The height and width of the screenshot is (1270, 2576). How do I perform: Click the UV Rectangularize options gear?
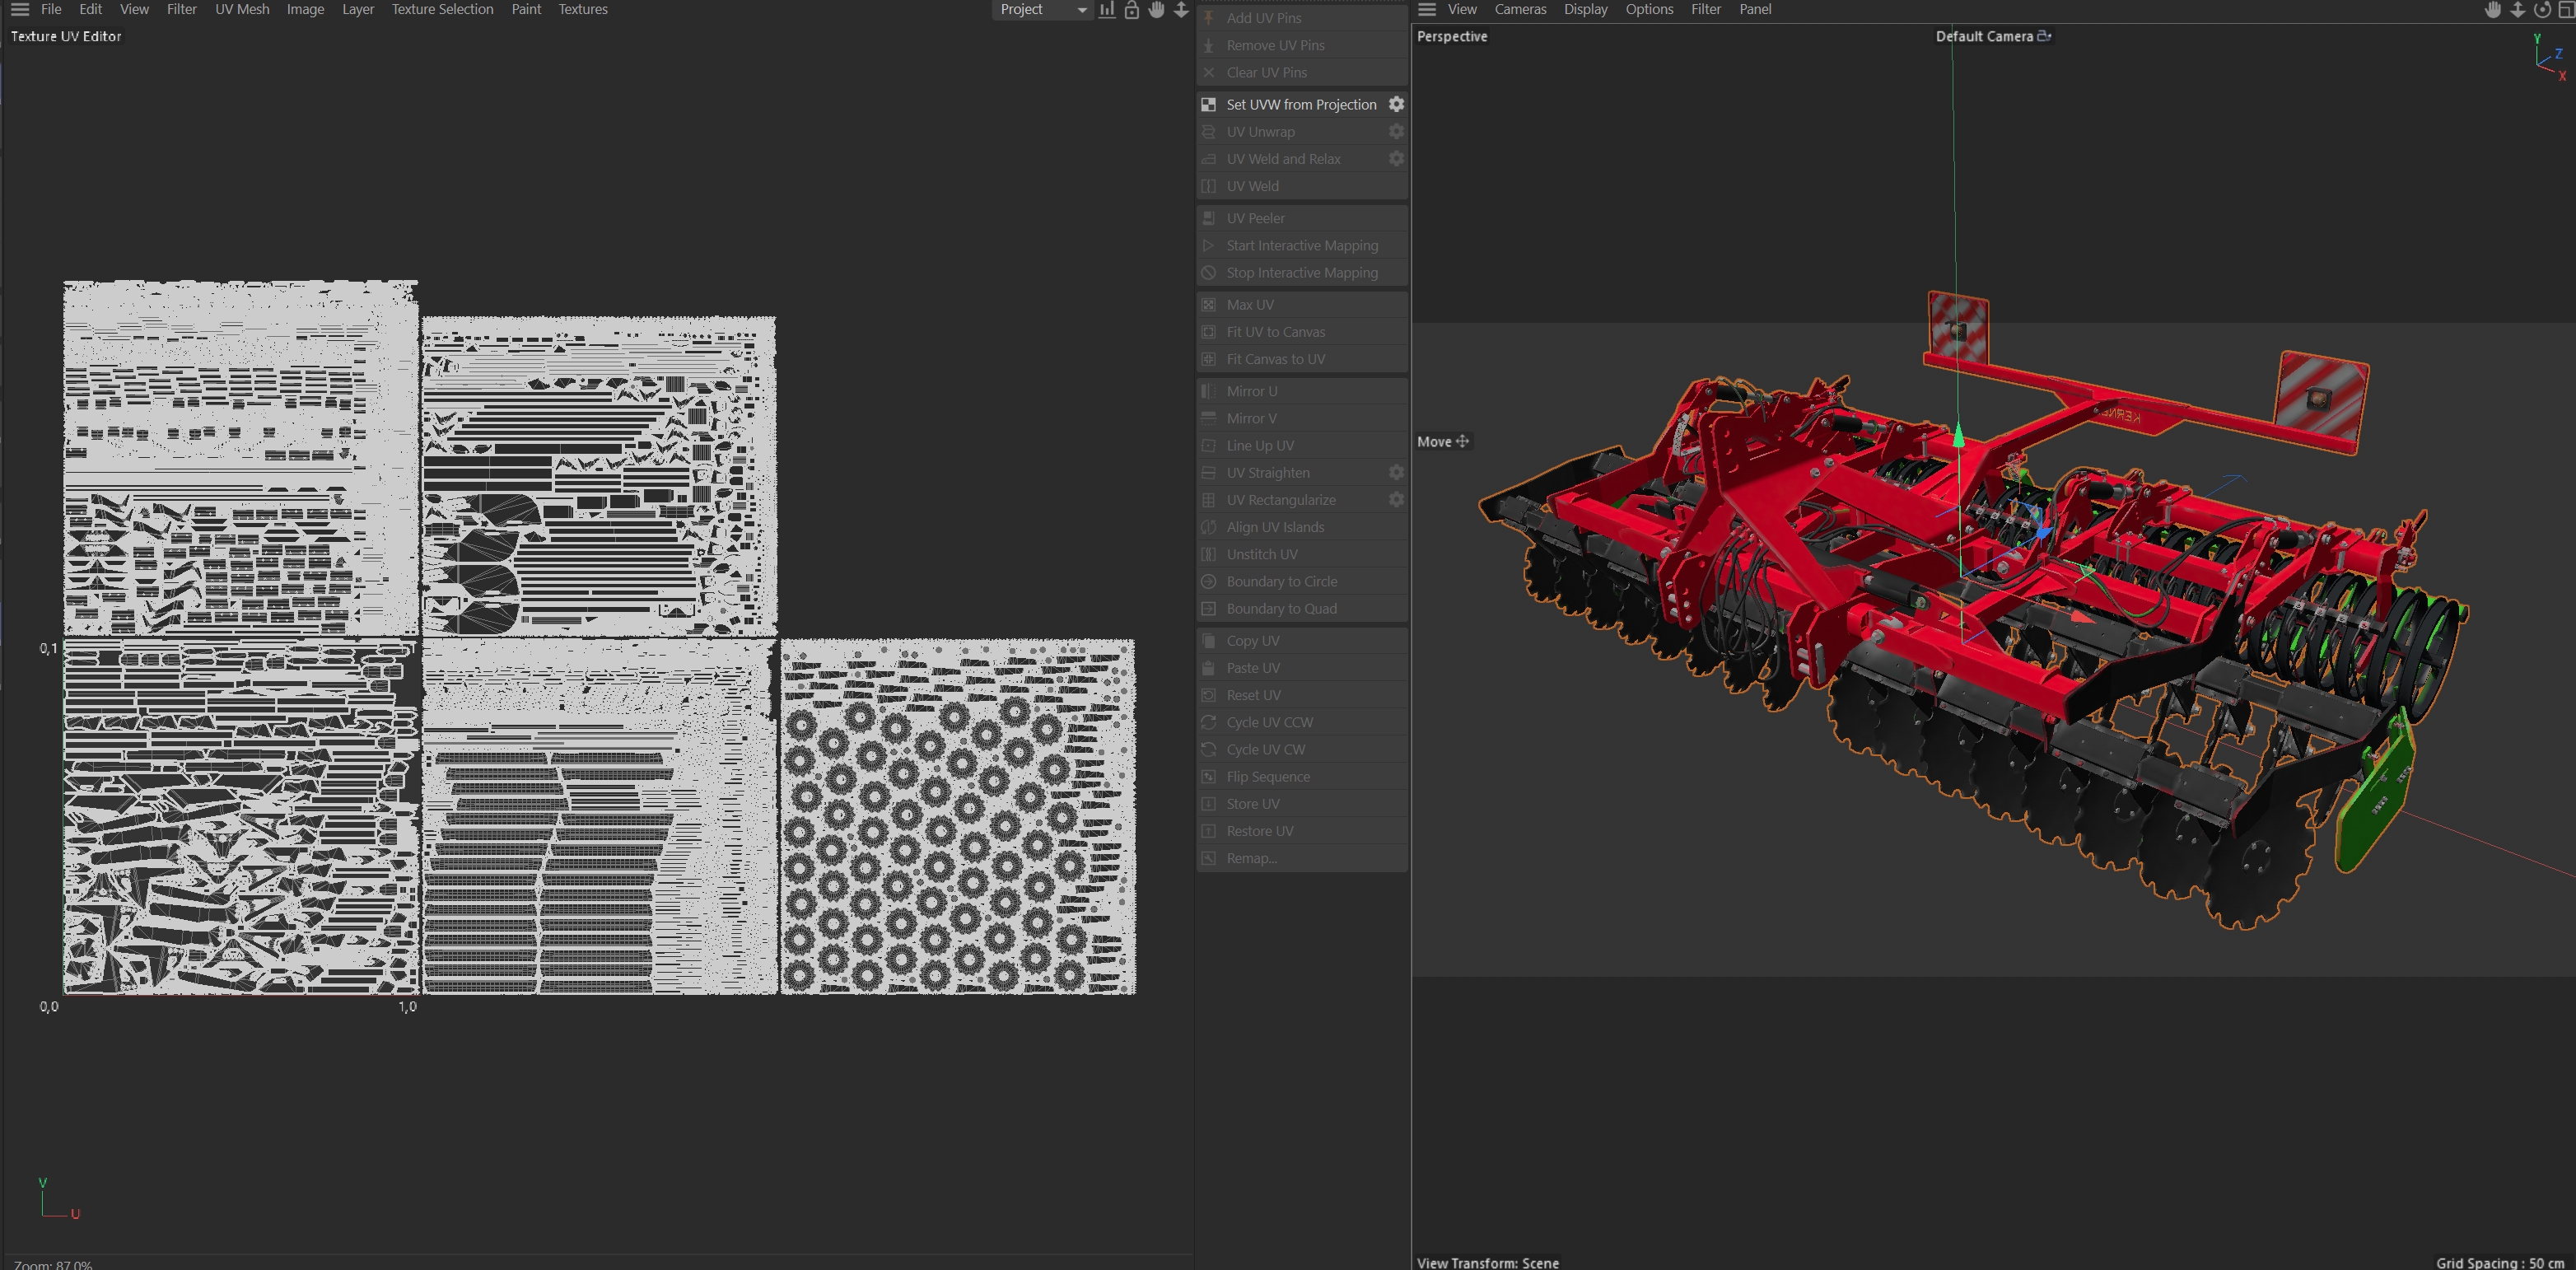point(1396,499)
